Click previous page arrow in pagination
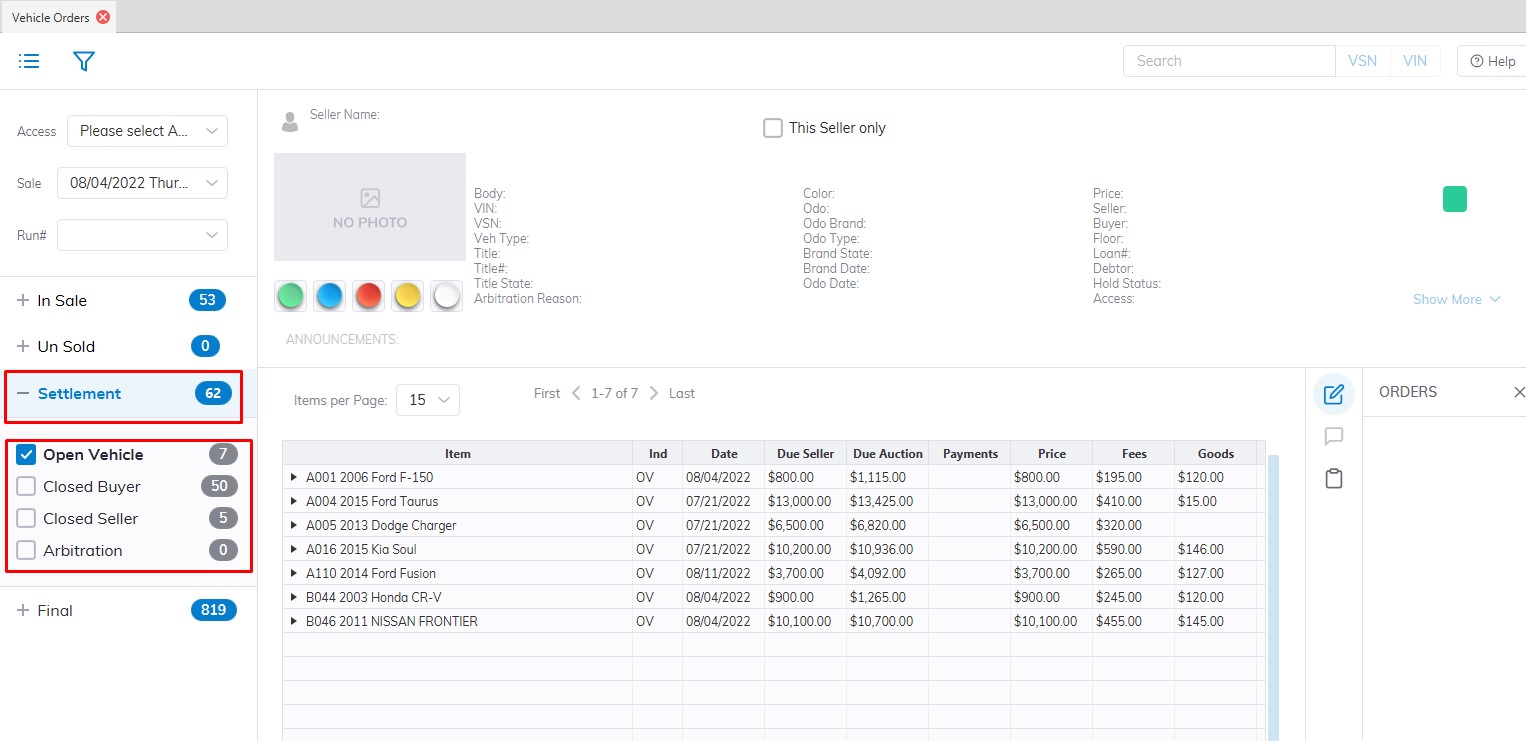The width and height of the screenshot is (1526, 741). 576,393
